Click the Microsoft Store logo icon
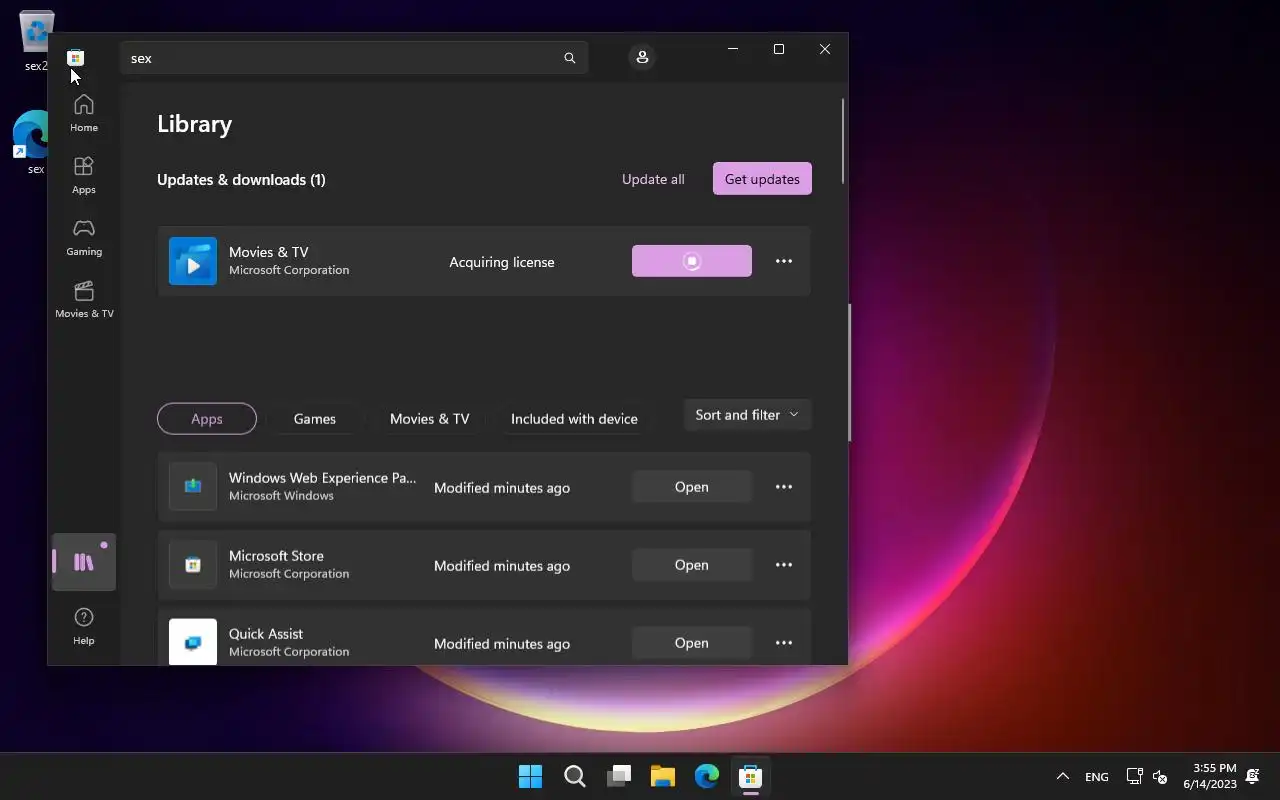This screenshot has width=1280, height=800. click(x=75, y=58)
